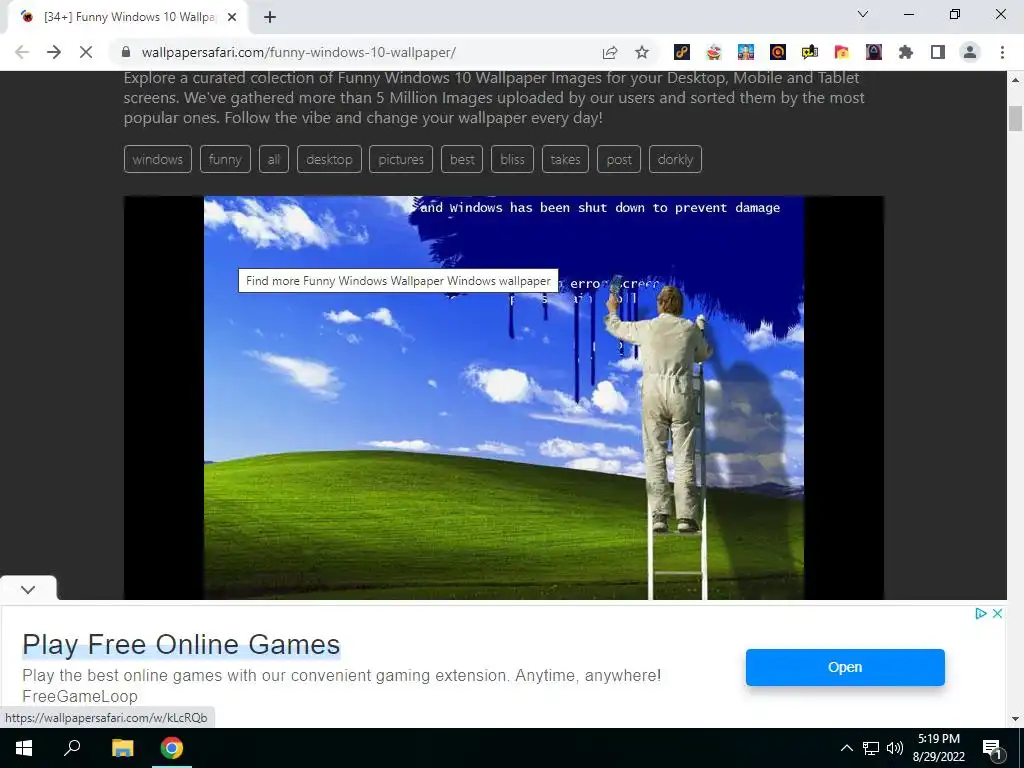1024x768 pixels.
Task: Open the red and yellow folder extension icon
Action: [842, 52]
